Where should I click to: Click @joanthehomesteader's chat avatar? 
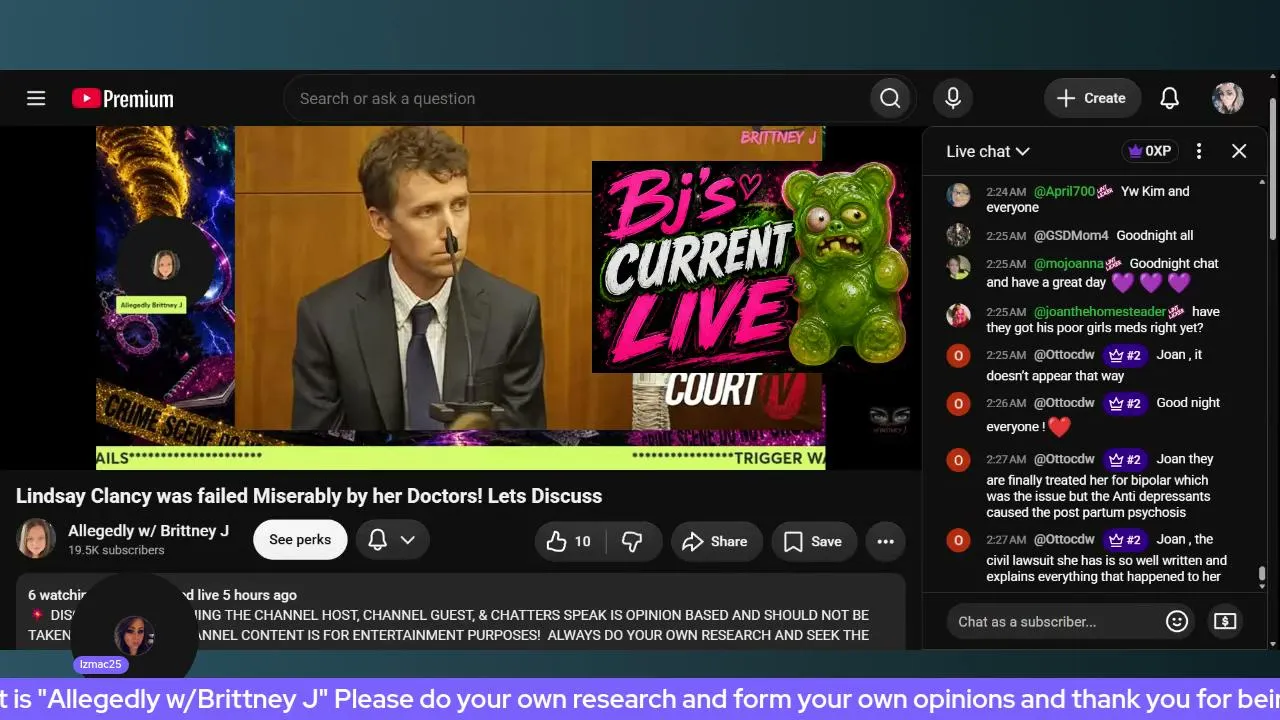pyautogui.click(x=958, y=315)
